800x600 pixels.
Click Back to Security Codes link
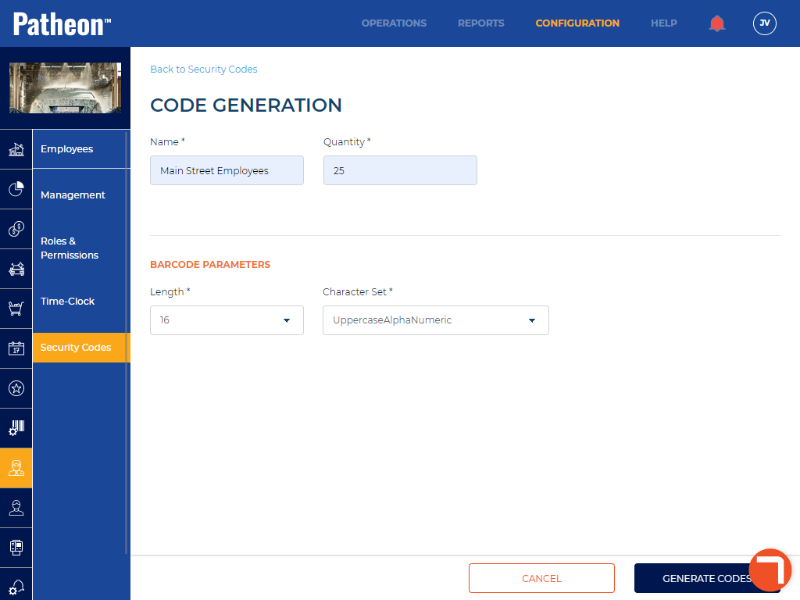point(204,69)
